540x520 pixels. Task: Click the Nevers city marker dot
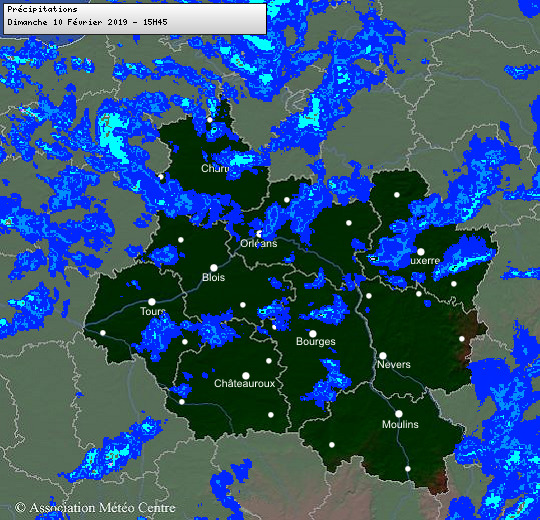point(383,356)
